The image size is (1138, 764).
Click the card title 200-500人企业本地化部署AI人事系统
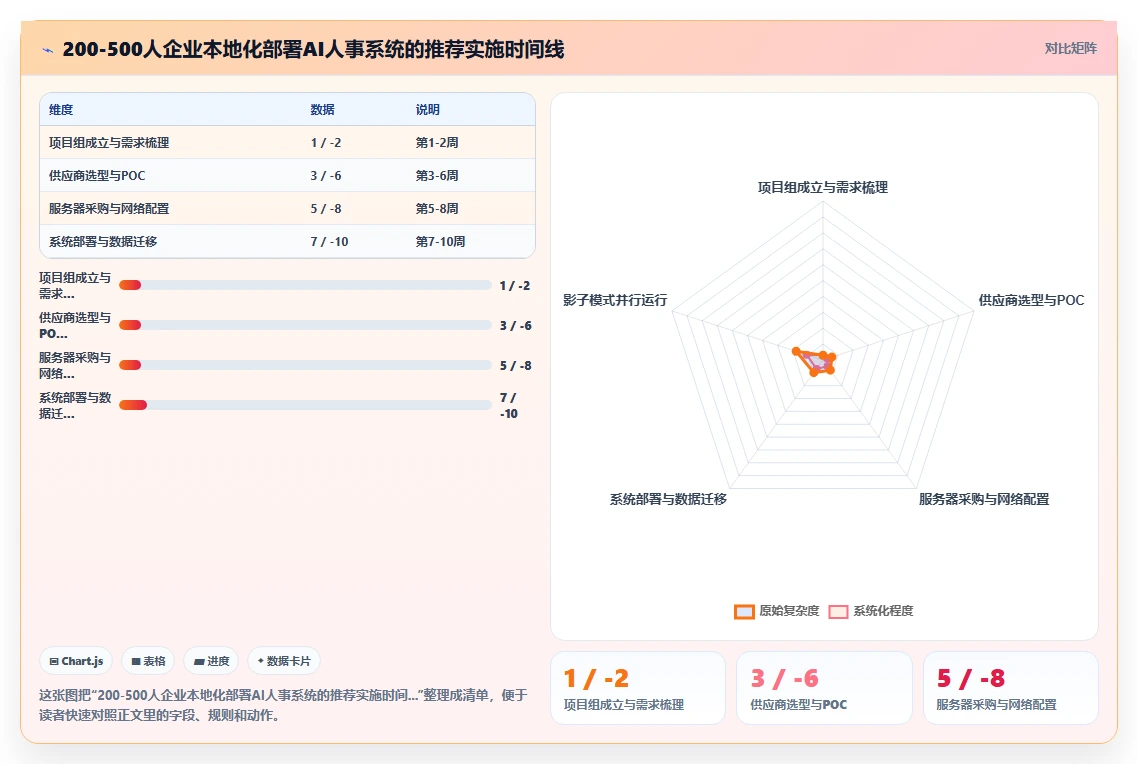click(313, 49)
